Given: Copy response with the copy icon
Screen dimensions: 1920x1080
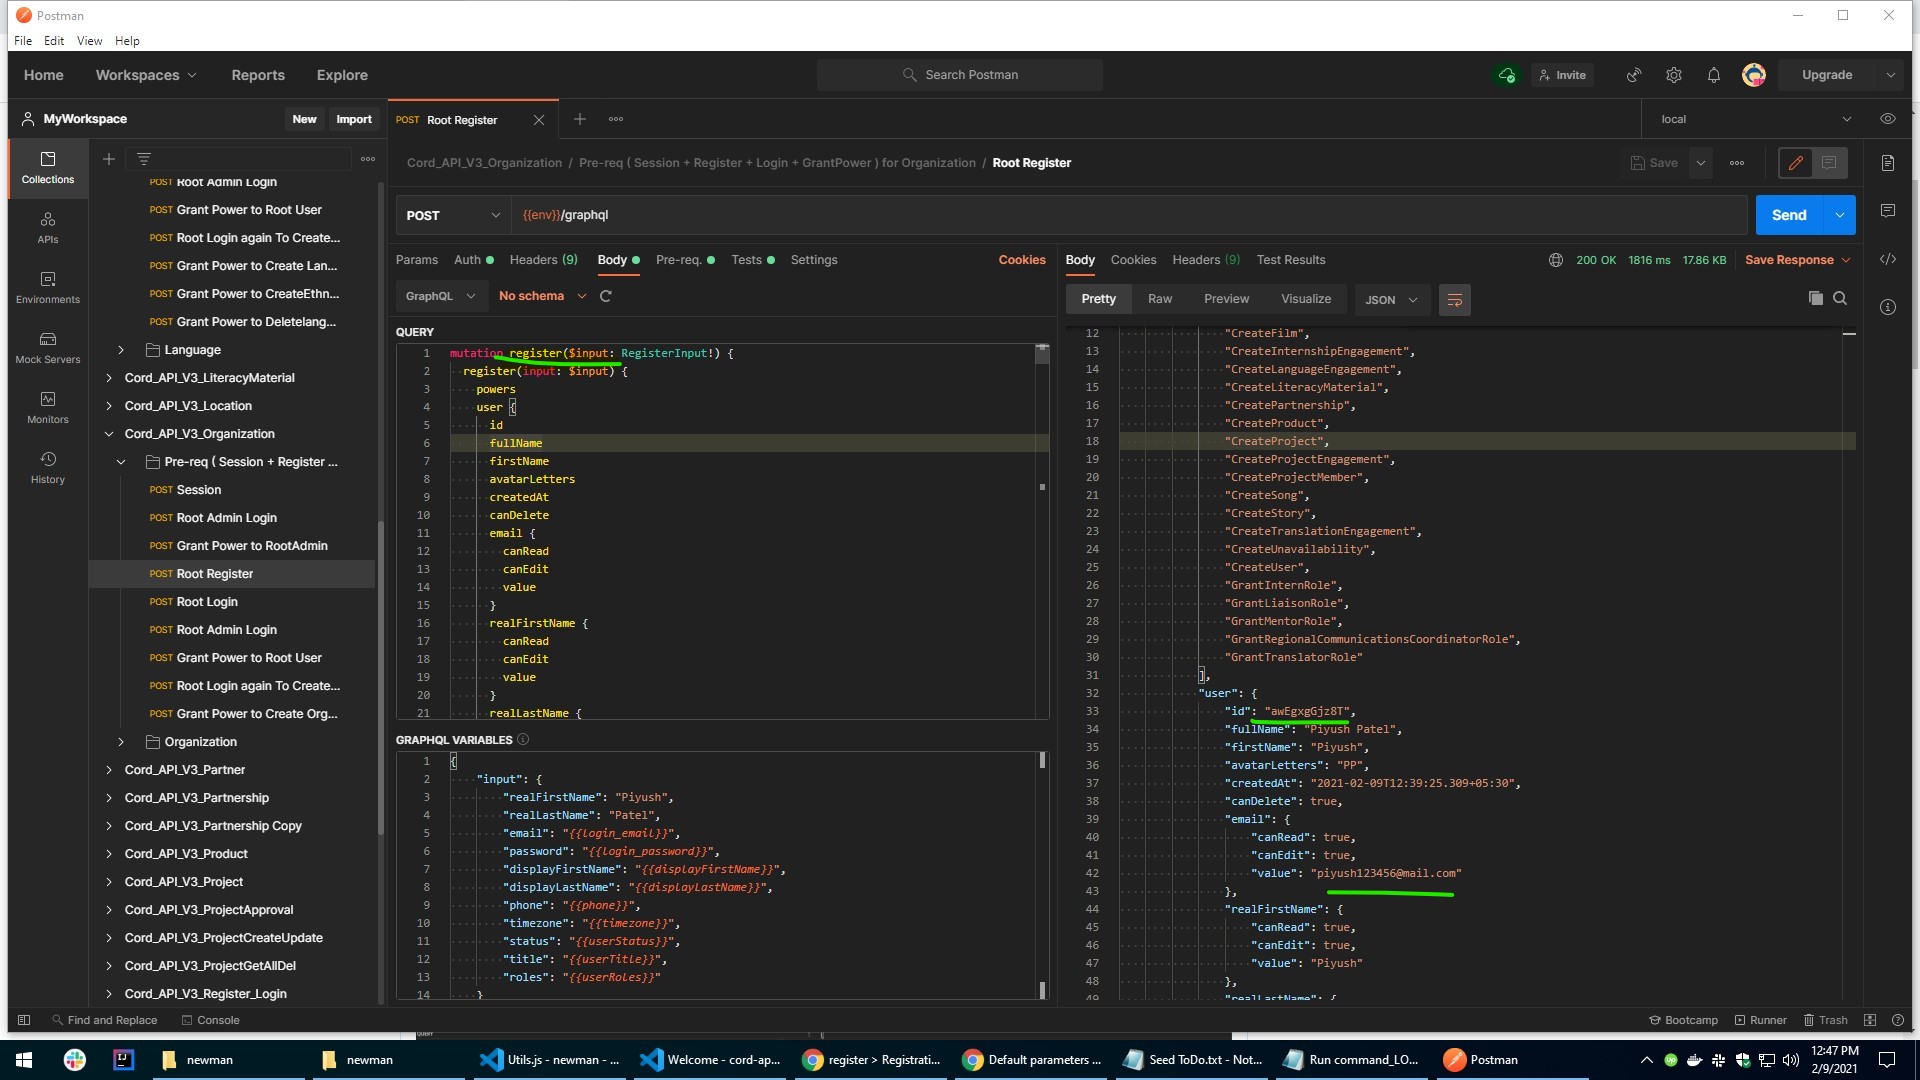Looking at the screenshot, I should [x=1815, y=298].
